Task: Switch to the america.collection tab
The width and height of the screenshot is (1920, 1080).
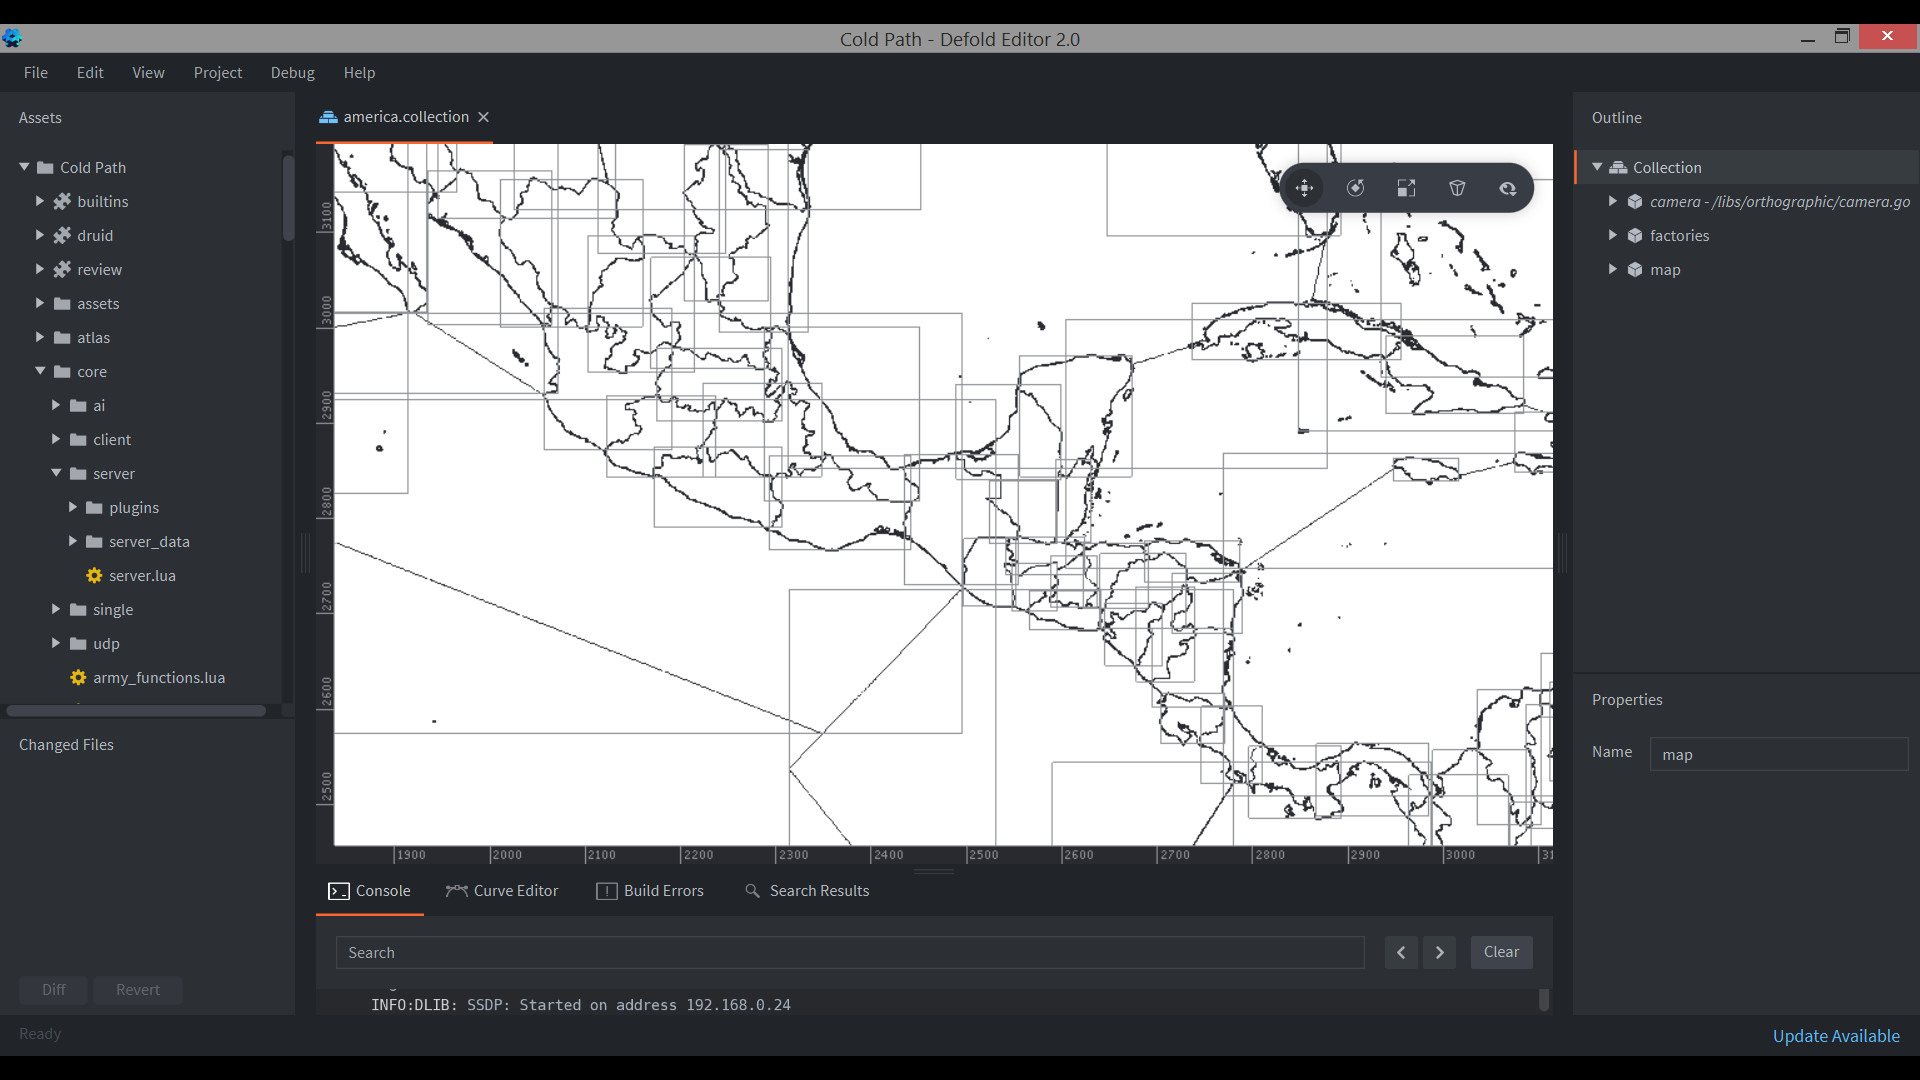Action: [x=404, y=117]
